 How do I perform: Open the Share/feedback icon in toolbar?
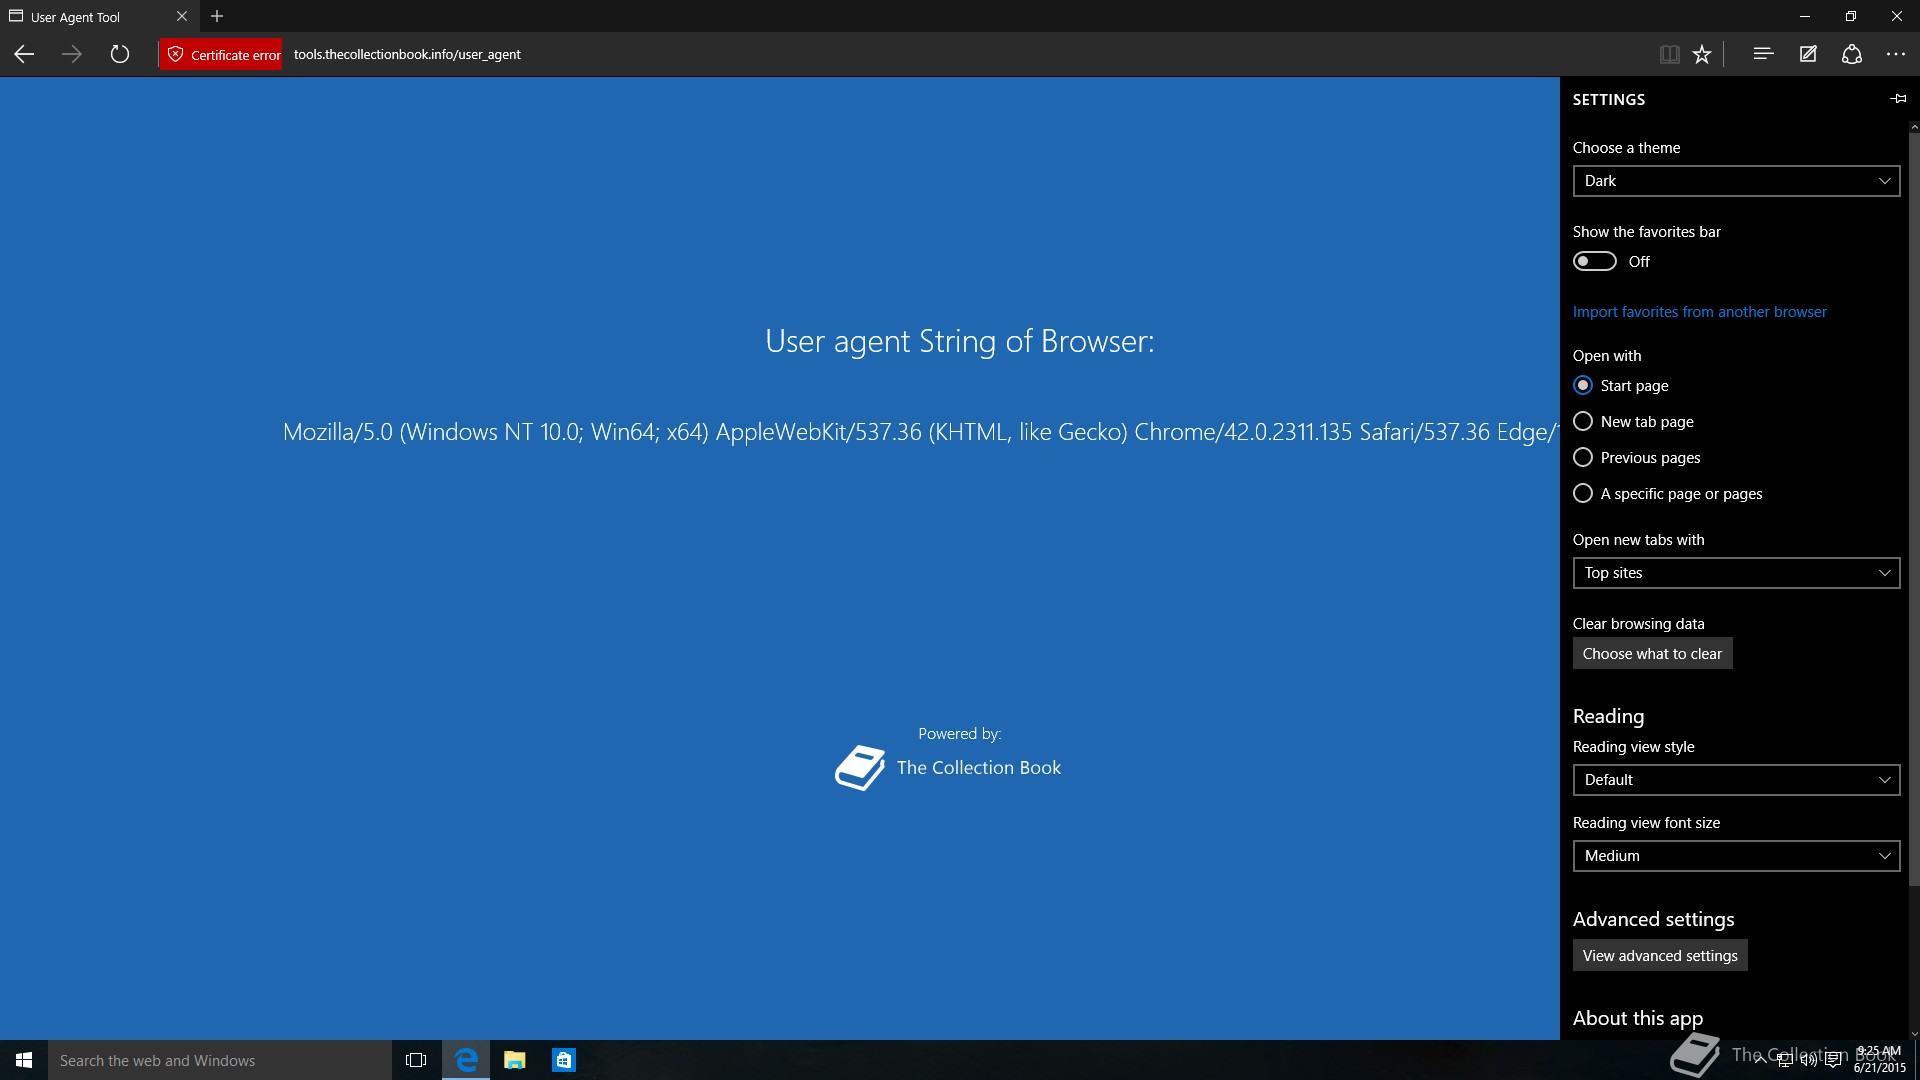[x=1852, y=54]
